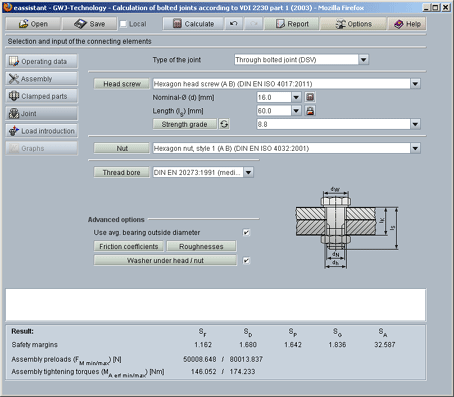
Task: Switch to Assembly section
Action: tap(42, 79)
